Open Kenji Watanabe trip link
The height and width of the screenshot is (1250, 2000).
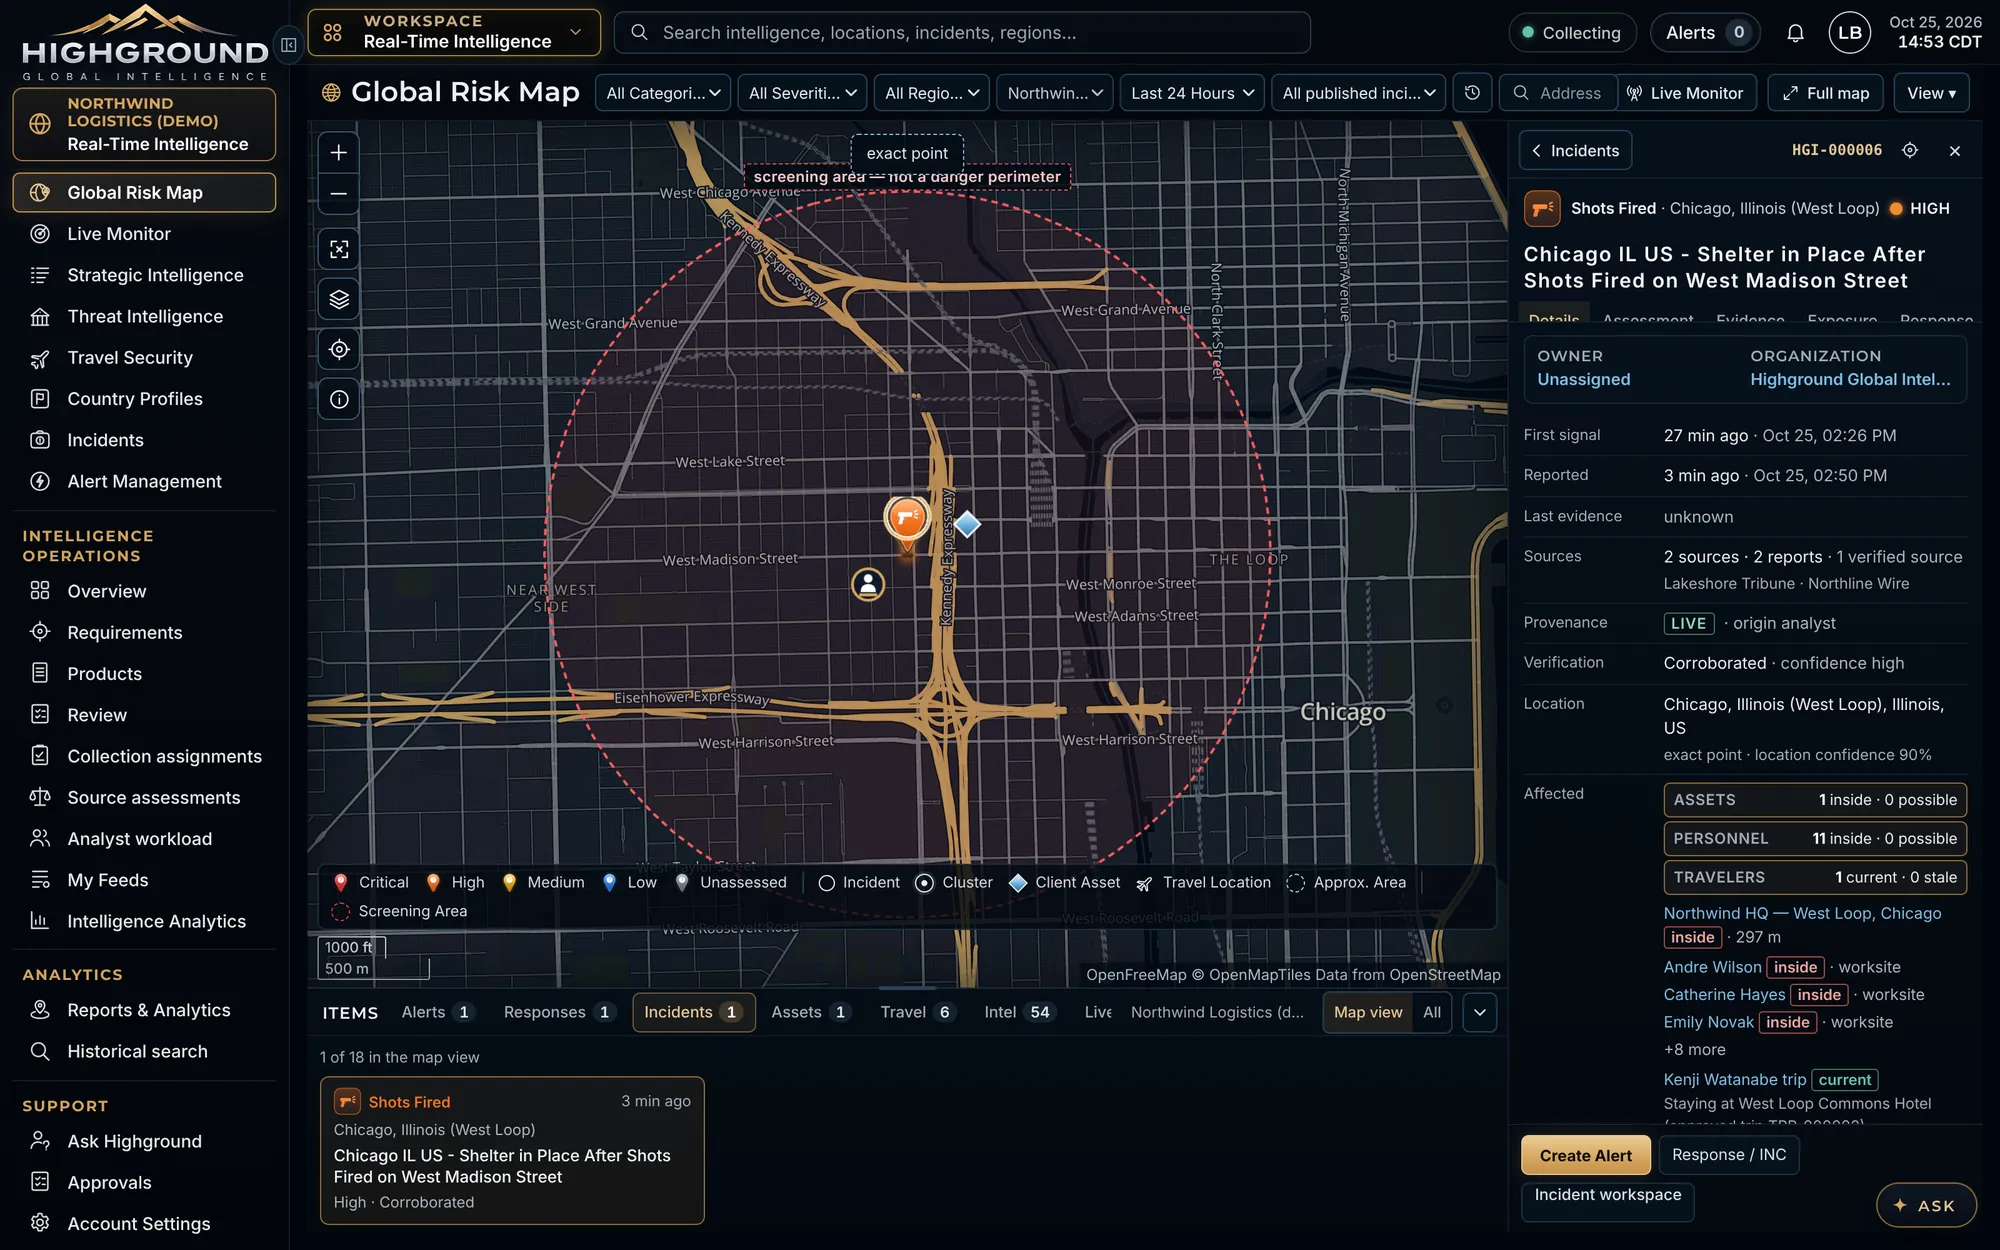coord(1735,1080)
